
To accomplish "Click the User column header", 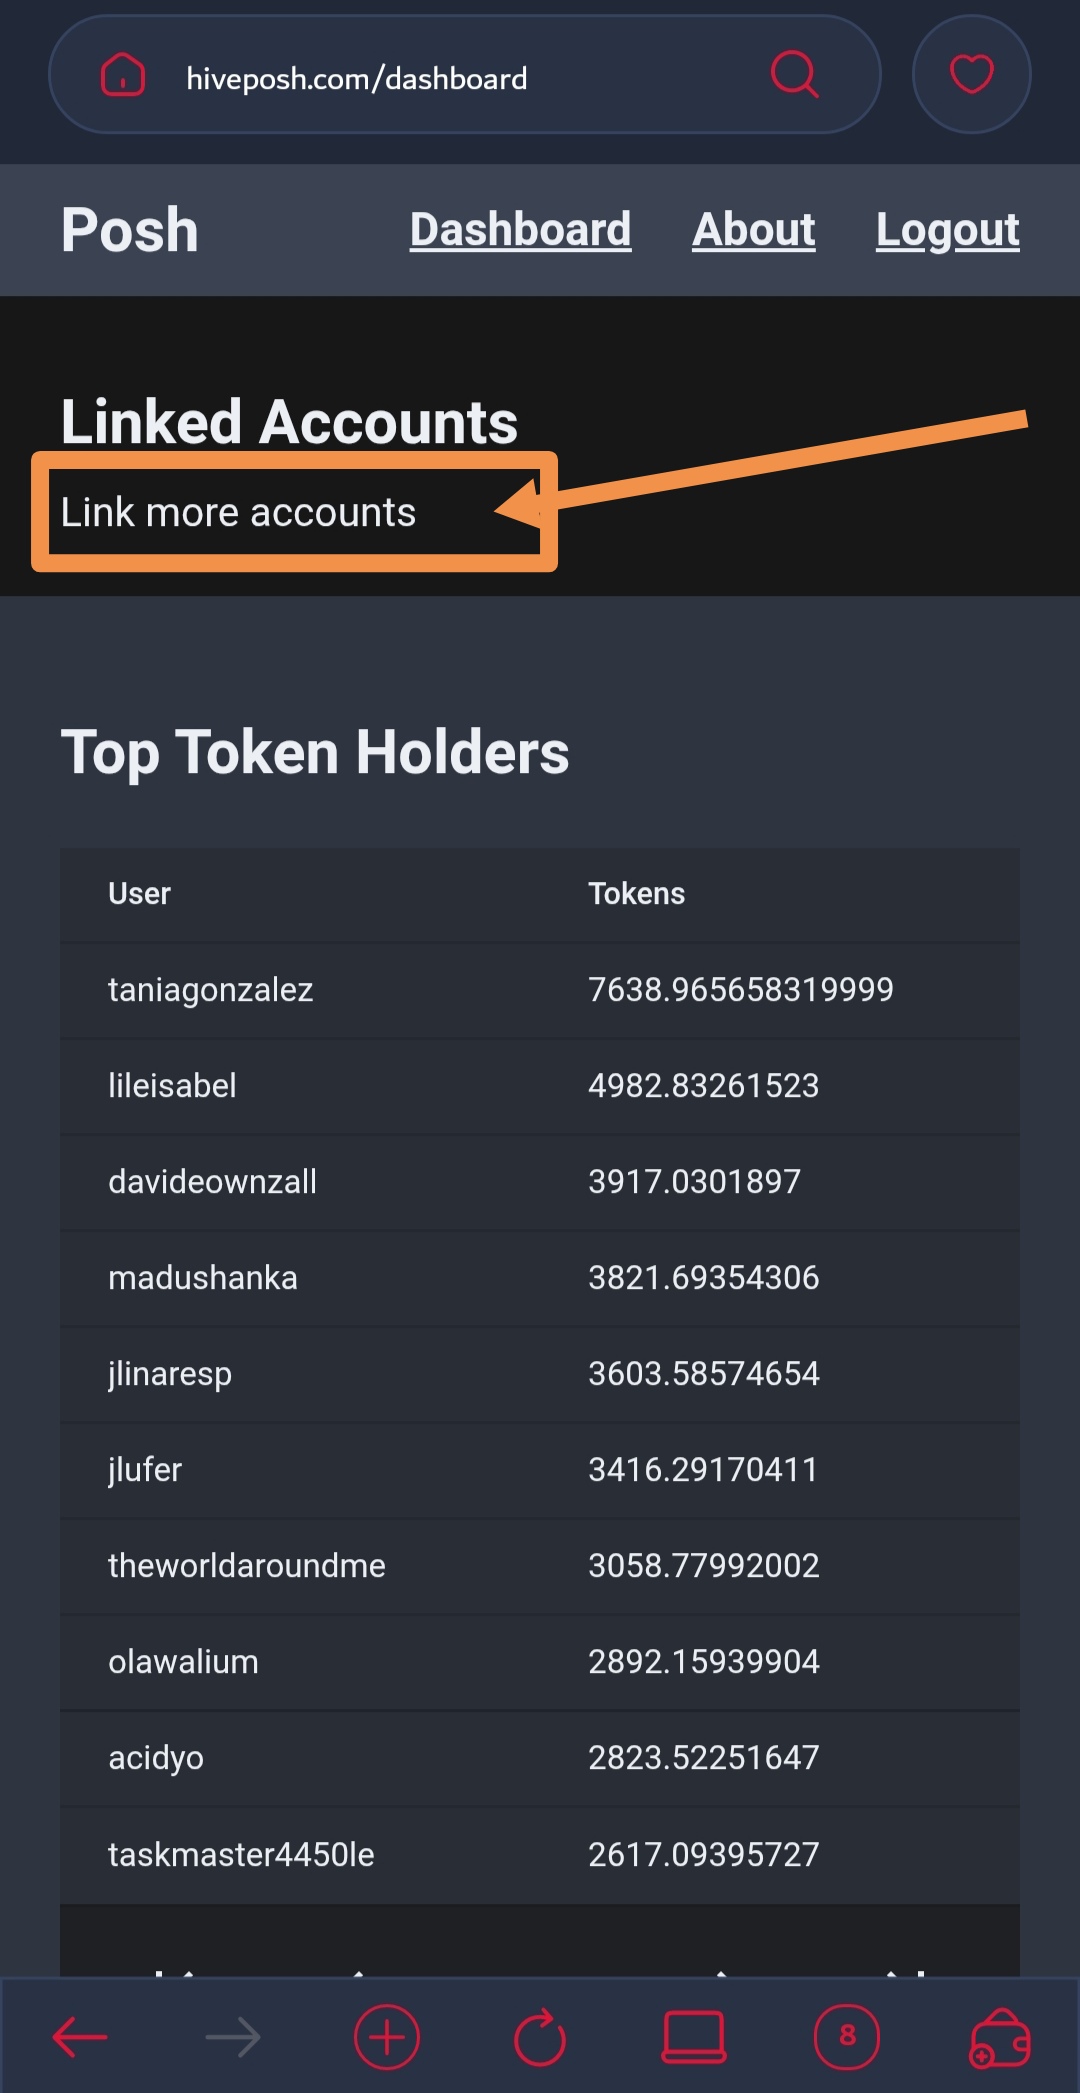I will pyautogui.click(x=139, y=893).
